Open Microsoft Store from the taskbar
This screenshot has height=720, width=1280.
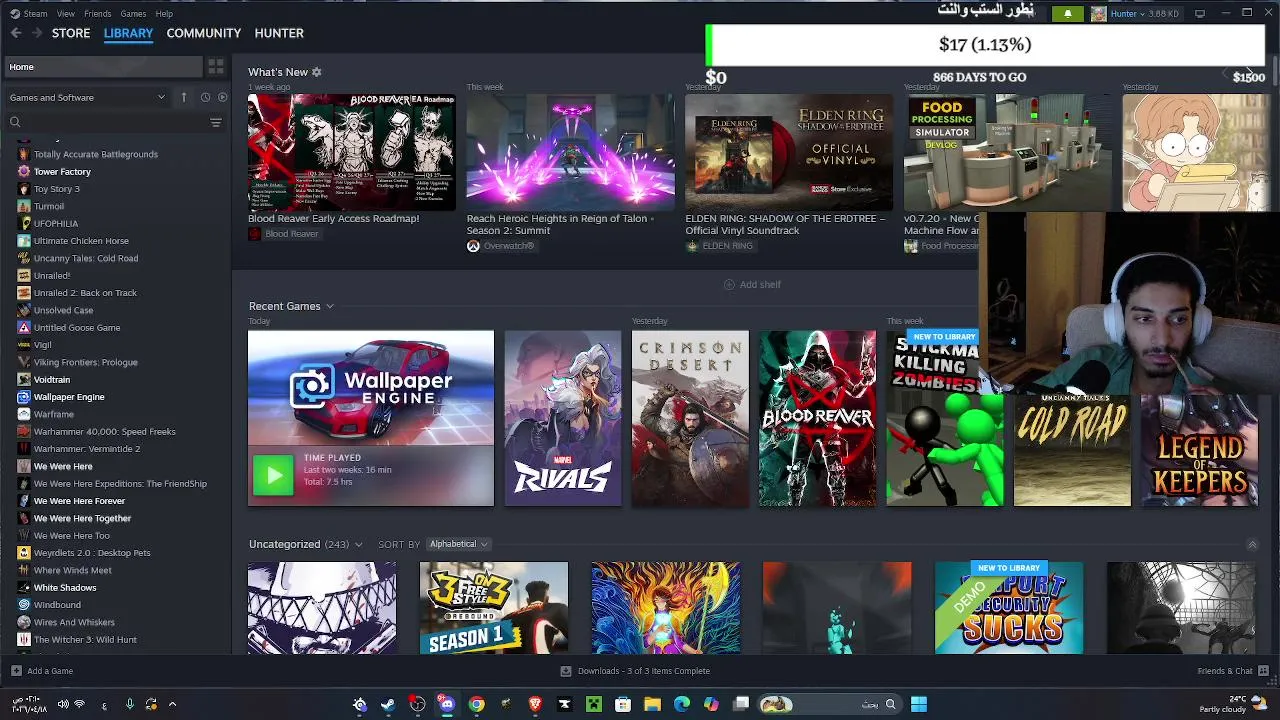(x=623, y=704)
